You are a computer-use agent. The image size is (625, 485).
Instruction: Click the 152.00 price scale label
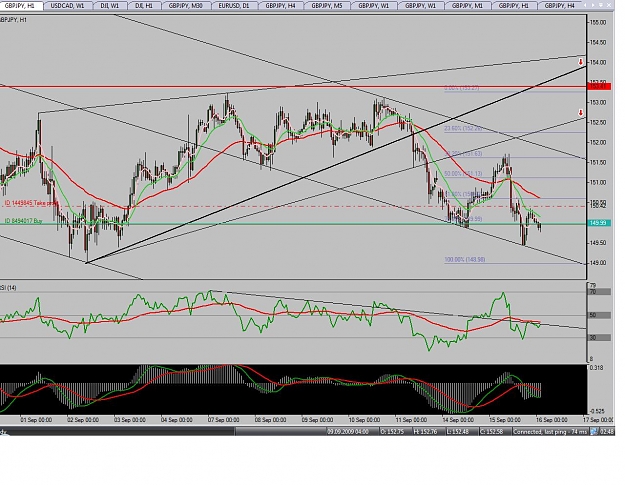(x=598, y=143)
